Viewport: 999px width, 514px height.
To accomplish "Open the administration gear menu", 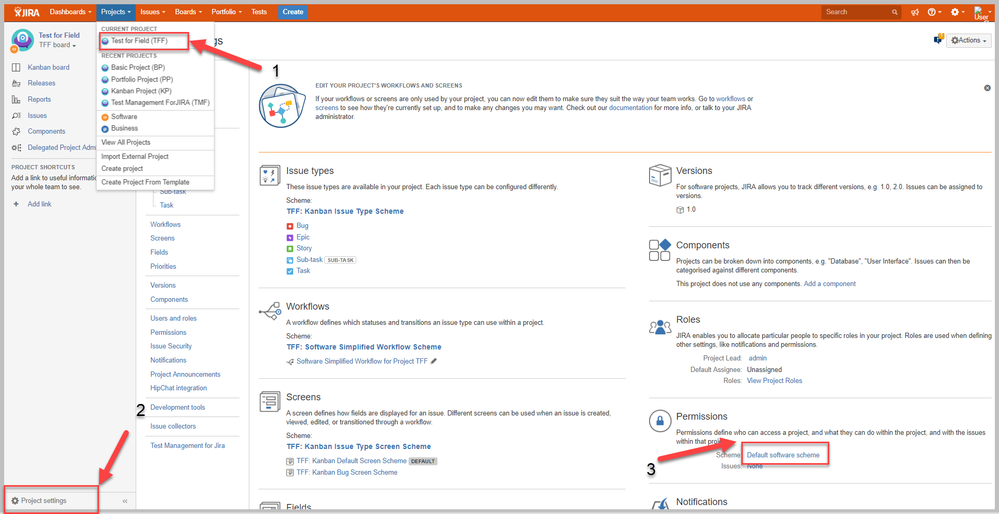I will click(957, 12).
